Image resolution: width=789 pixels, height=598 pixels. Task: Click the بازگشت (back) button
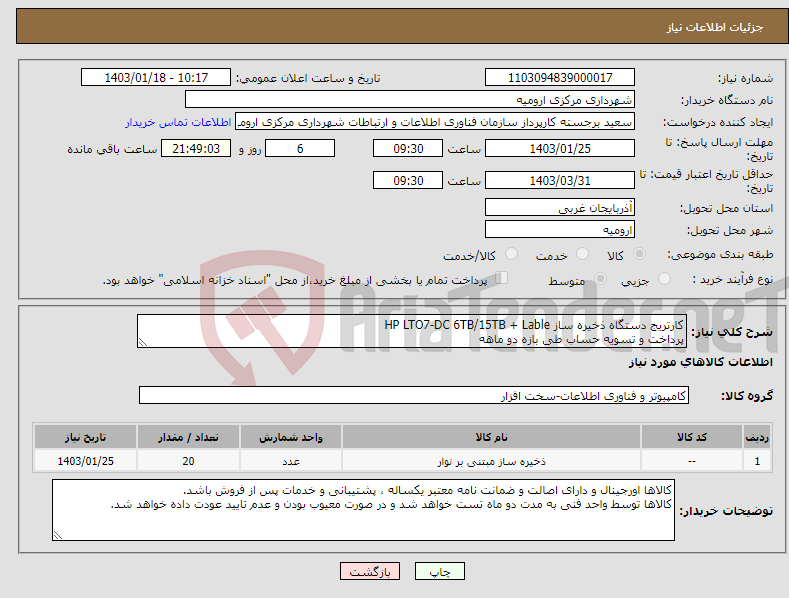point(370,571)
